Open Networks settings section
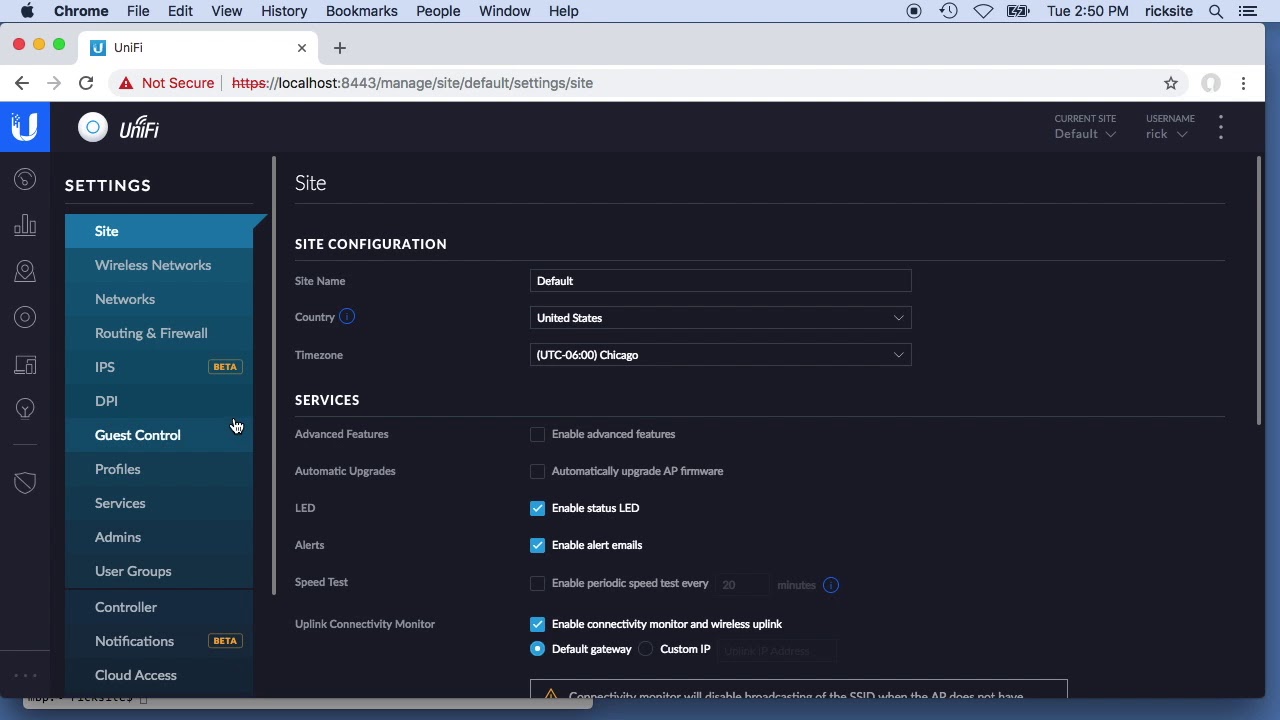This screenshot has height=720, width=1280. tap(160, 299)
